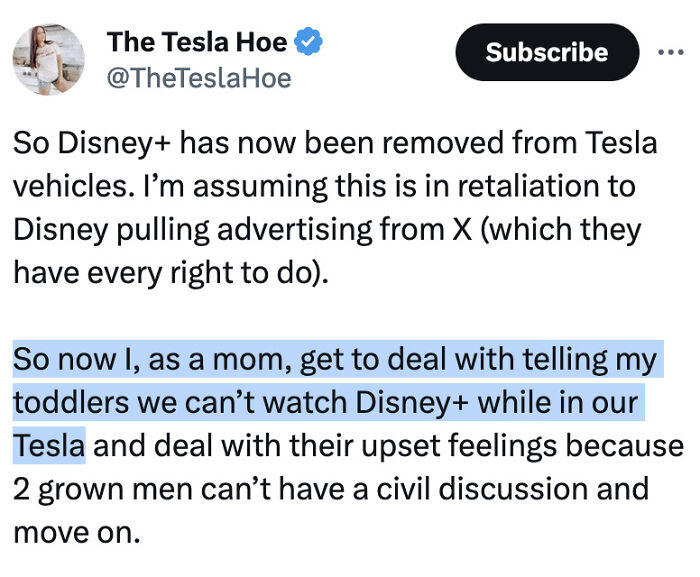The image size is (700, 577).
Task: Click the highlighted line starting with 'toddlers'
Action: [x=325, y=401]
